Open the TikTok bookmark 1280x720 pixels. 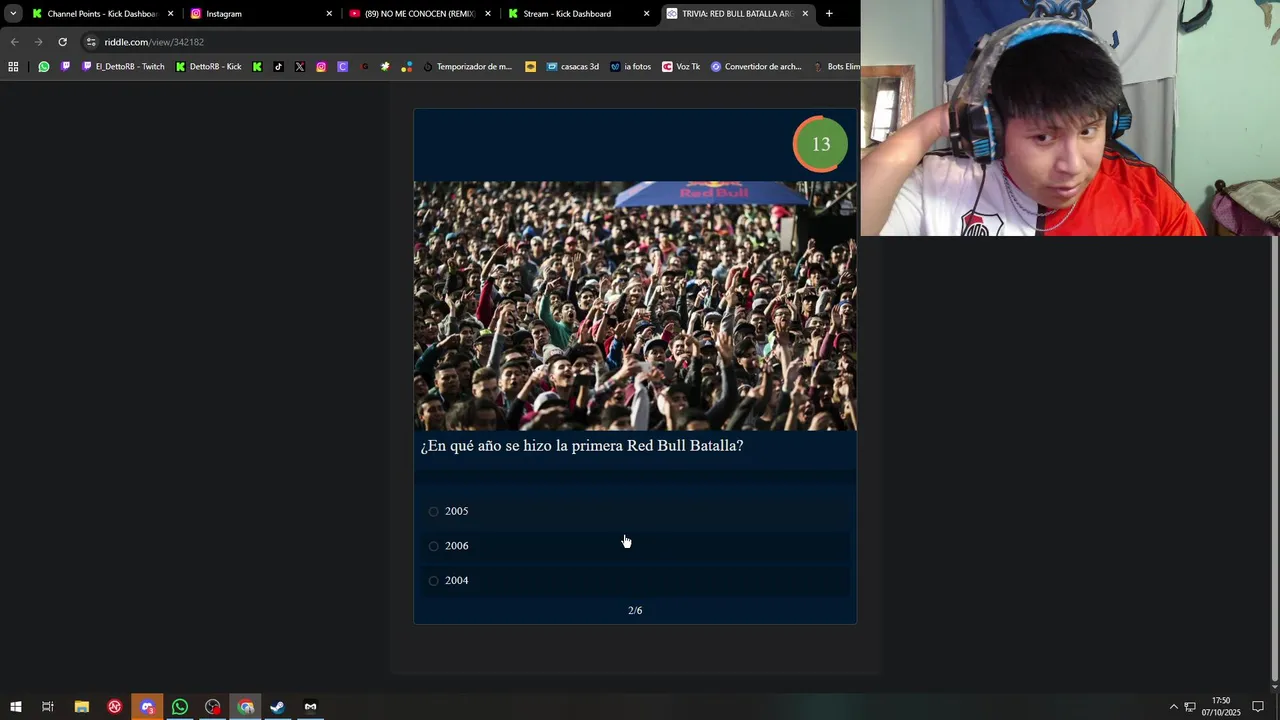coord(278,67)
